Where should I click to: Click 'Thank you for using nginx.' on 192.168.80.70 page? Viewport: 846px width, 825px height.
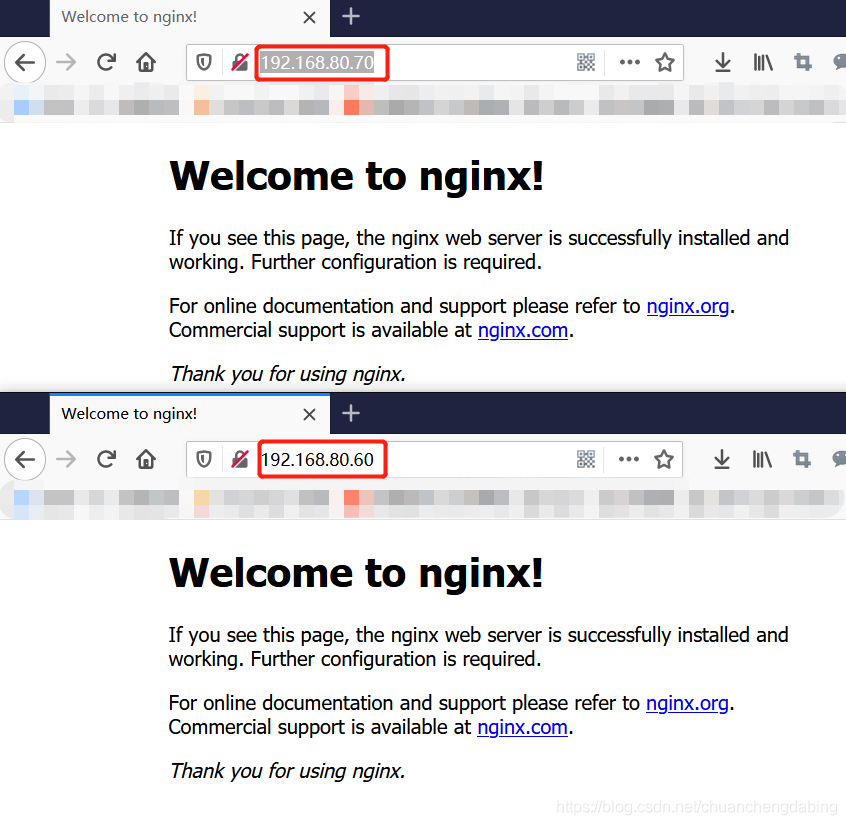[x=288, y=374]
